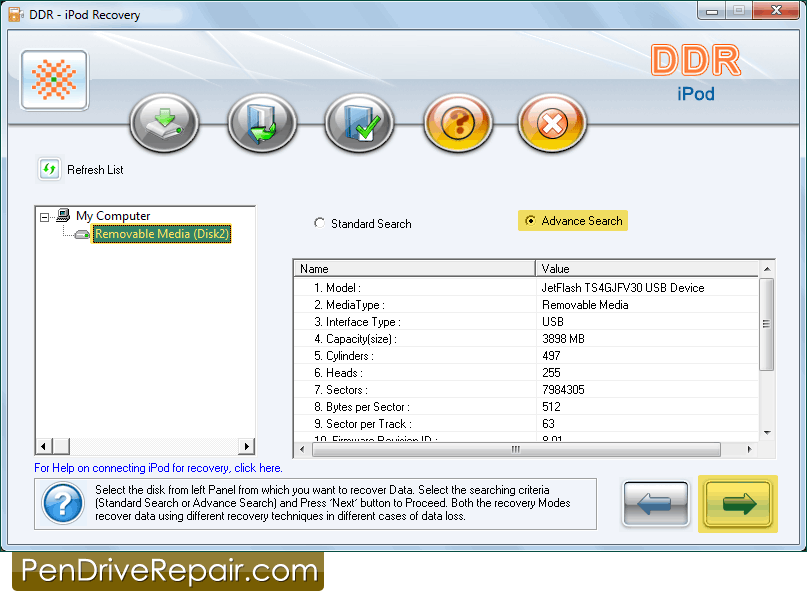Click 'JetFlash TS4GJFV30 USB Device' value
The image size is (807, 591).
click(x=623, y=288)
